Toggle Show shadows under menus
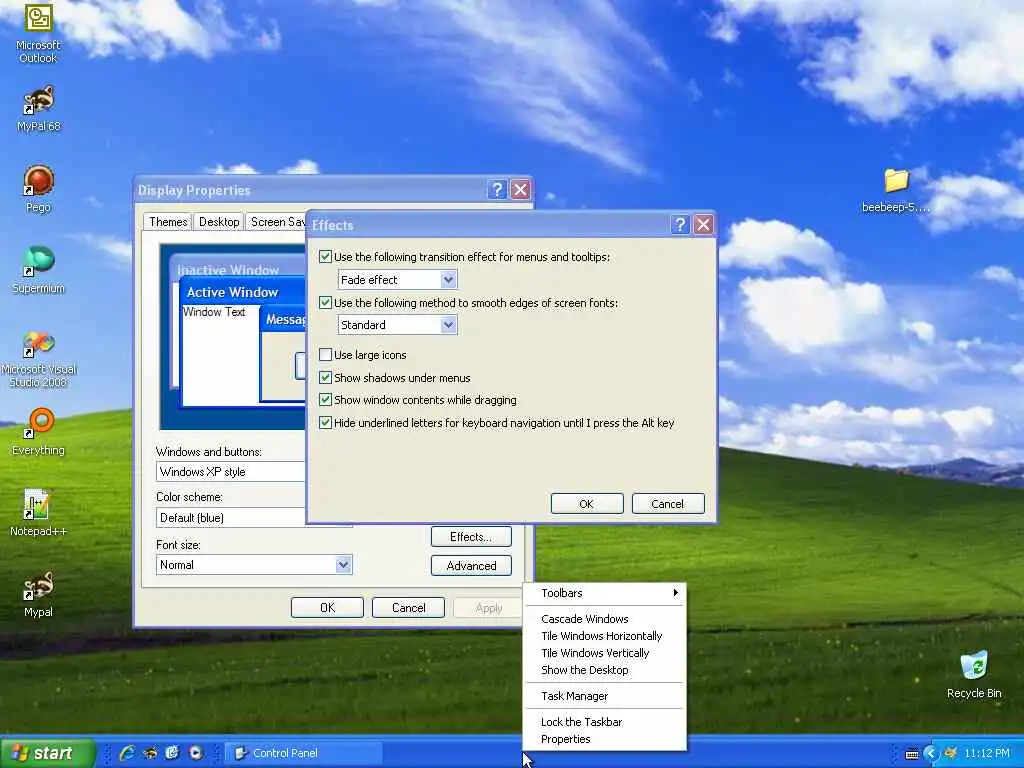This screenshot has height=768, width=1024. (325, 377)
